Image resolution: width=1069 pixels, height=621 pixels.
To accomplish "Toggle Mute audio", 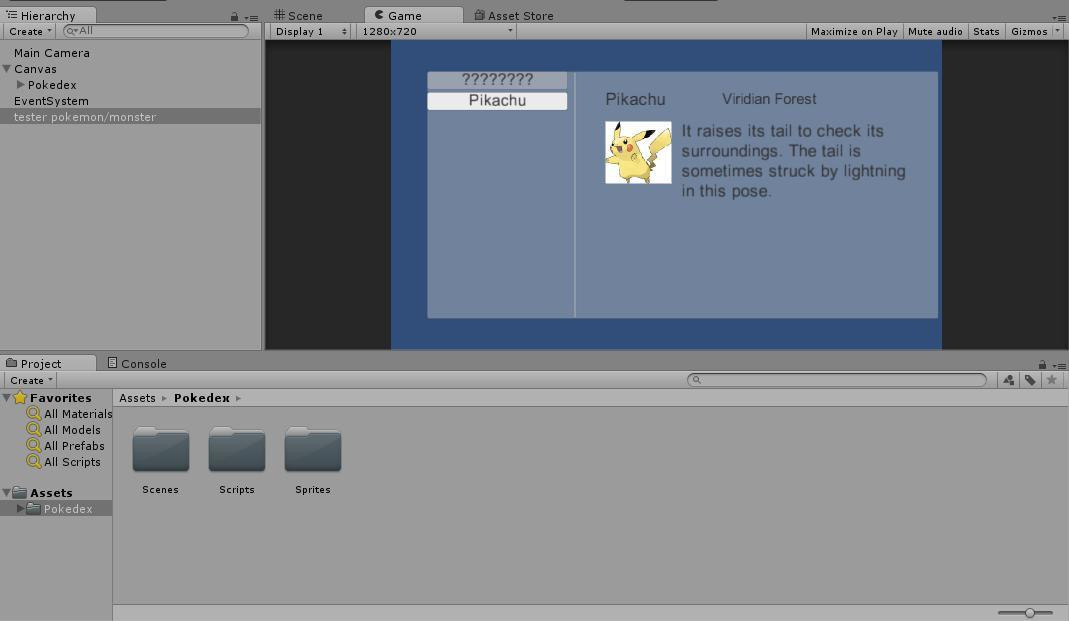I will [935, 31].
